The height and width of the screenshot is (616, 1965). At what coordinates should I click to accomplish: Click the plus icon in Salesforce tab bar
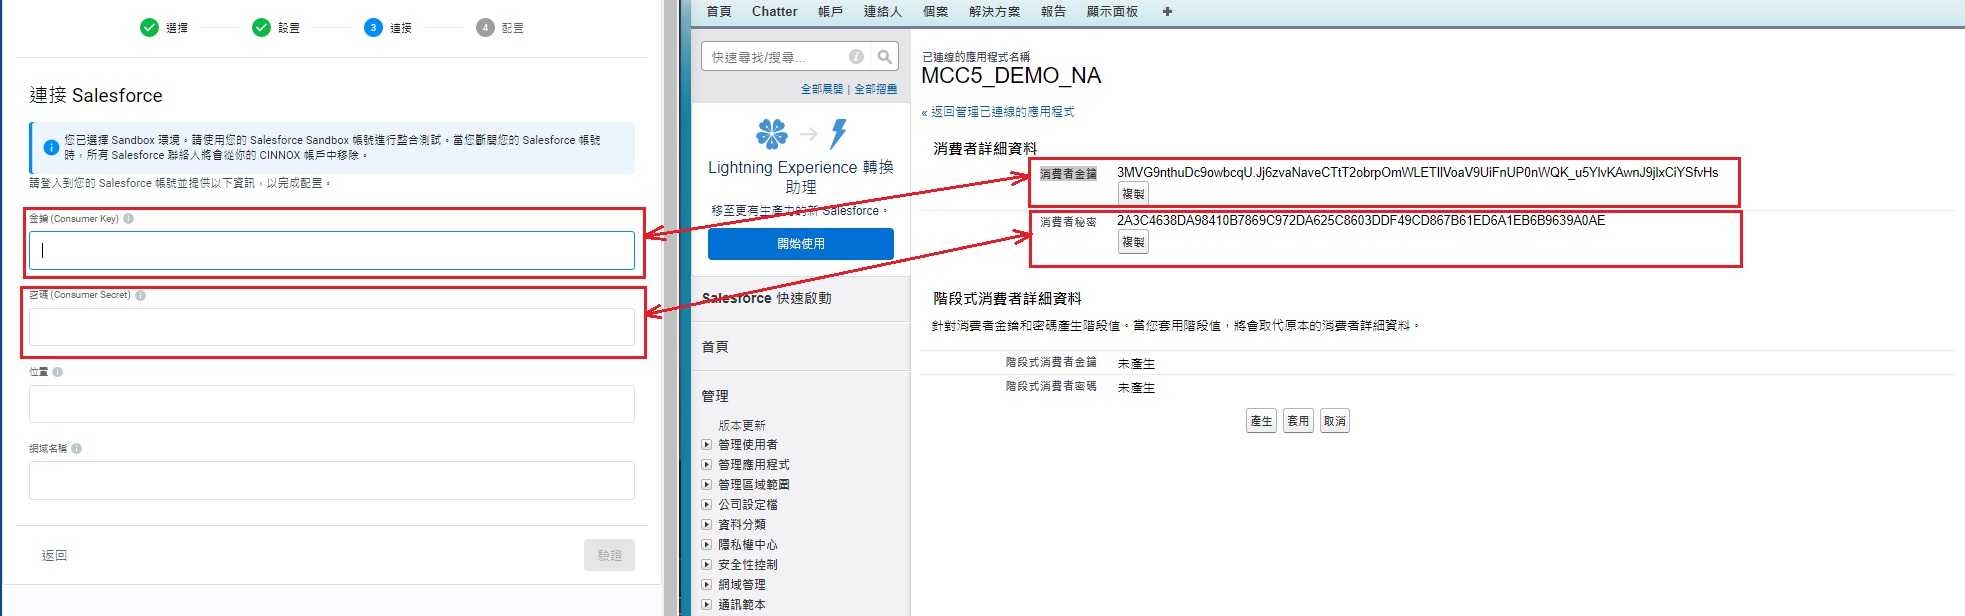1167,11
